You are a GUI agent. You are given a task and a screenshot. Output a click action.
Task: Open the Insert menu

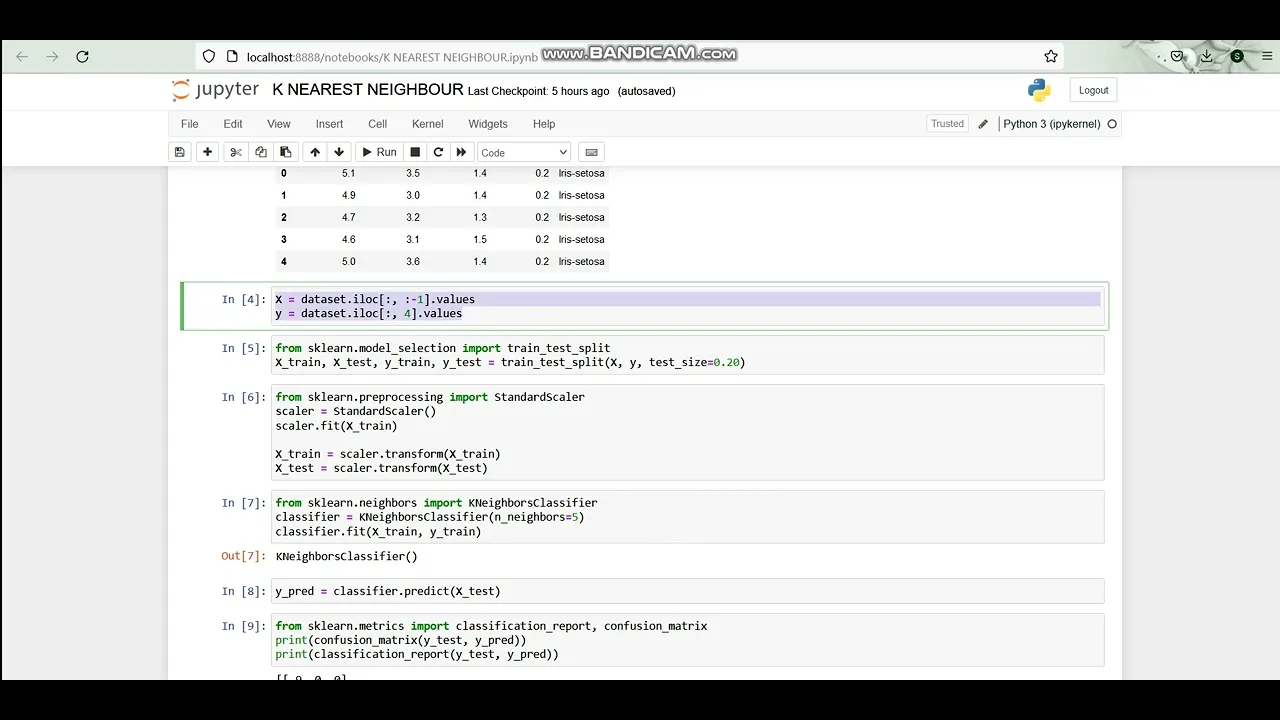(329, 124)
